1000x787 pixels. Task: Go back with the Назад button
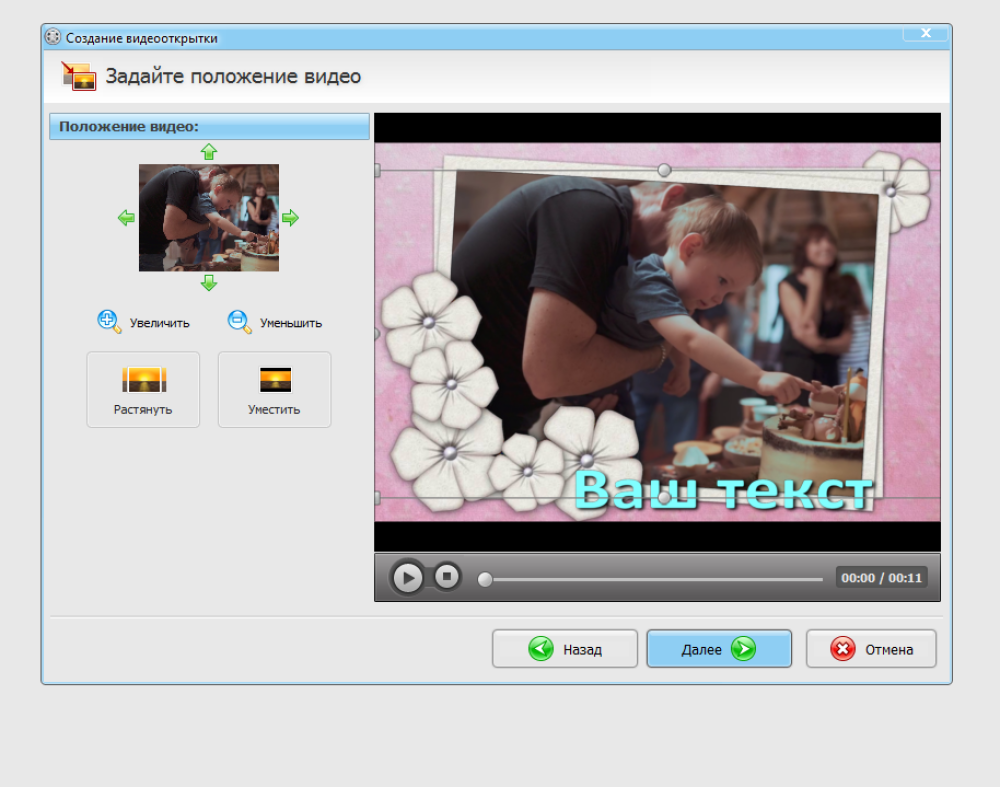(x=564, y=649)
